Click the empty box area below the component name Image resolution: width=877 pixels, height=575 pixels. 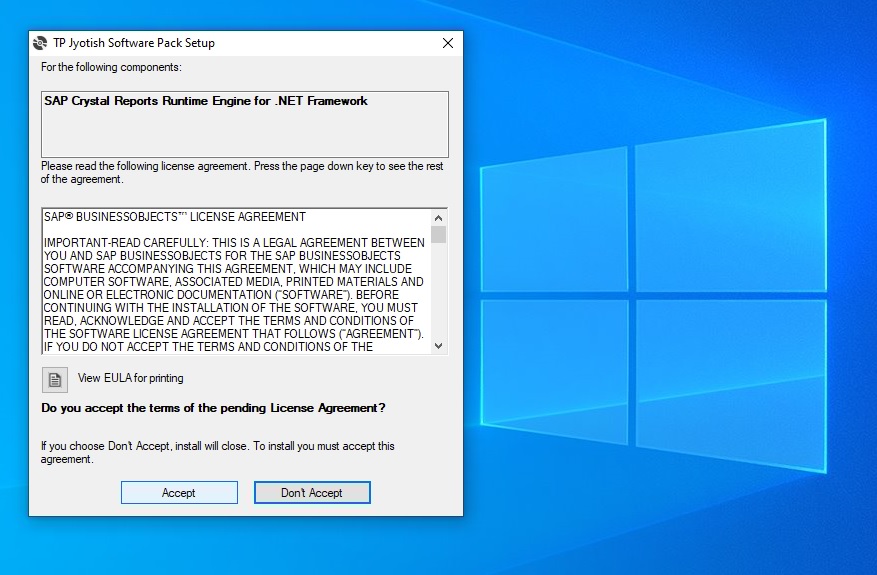click(x=244, y=133)
